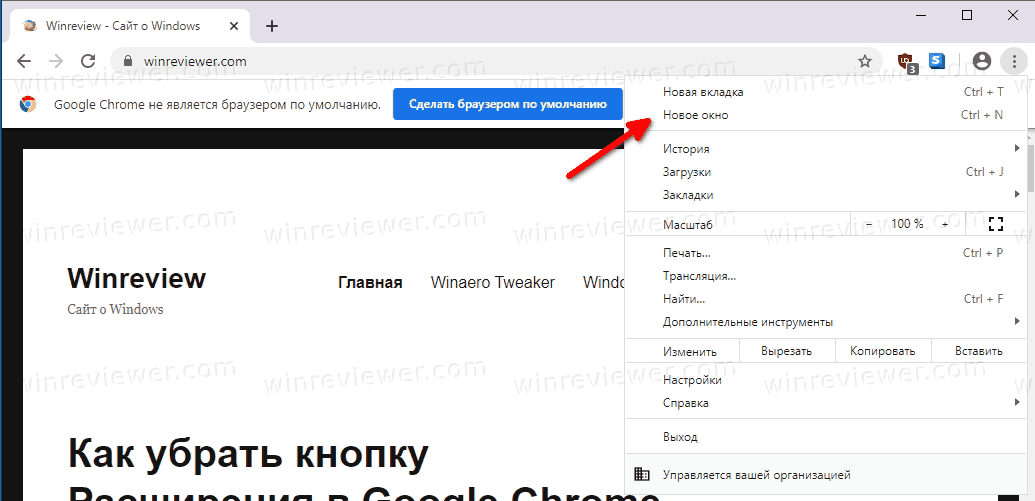Click Управляется вашей организацией entry
The height and width of the screenshot is (501, 1035).
(826, 475)
